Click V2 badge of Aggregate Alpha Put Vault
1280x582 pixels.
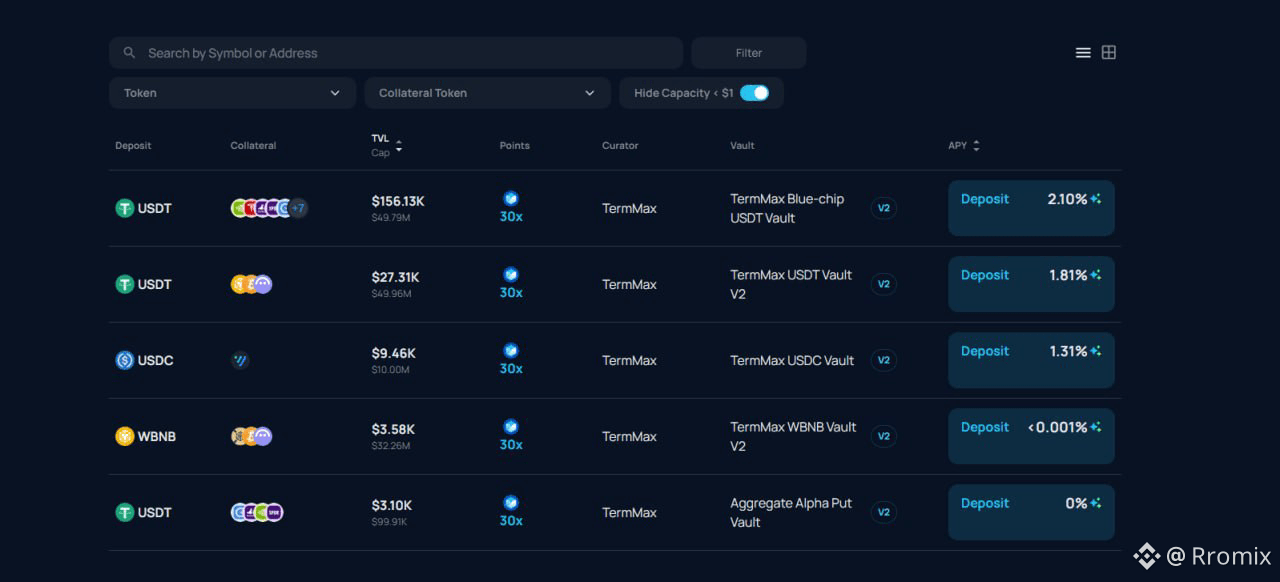(x=884, y=512)
